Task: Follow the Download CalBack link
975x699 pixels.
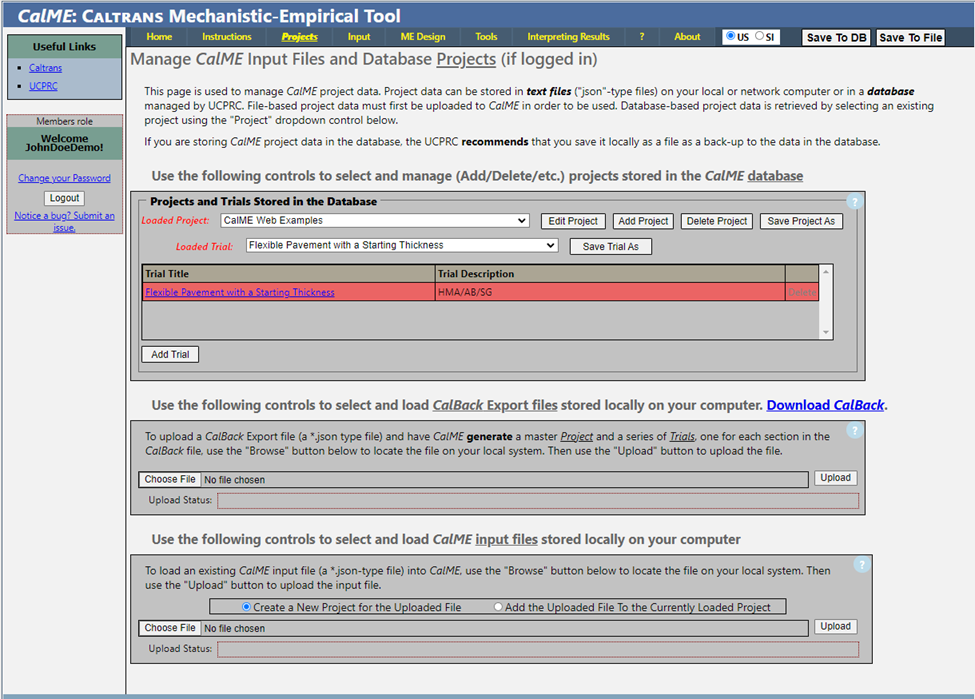Action: (x=826, y=405)
